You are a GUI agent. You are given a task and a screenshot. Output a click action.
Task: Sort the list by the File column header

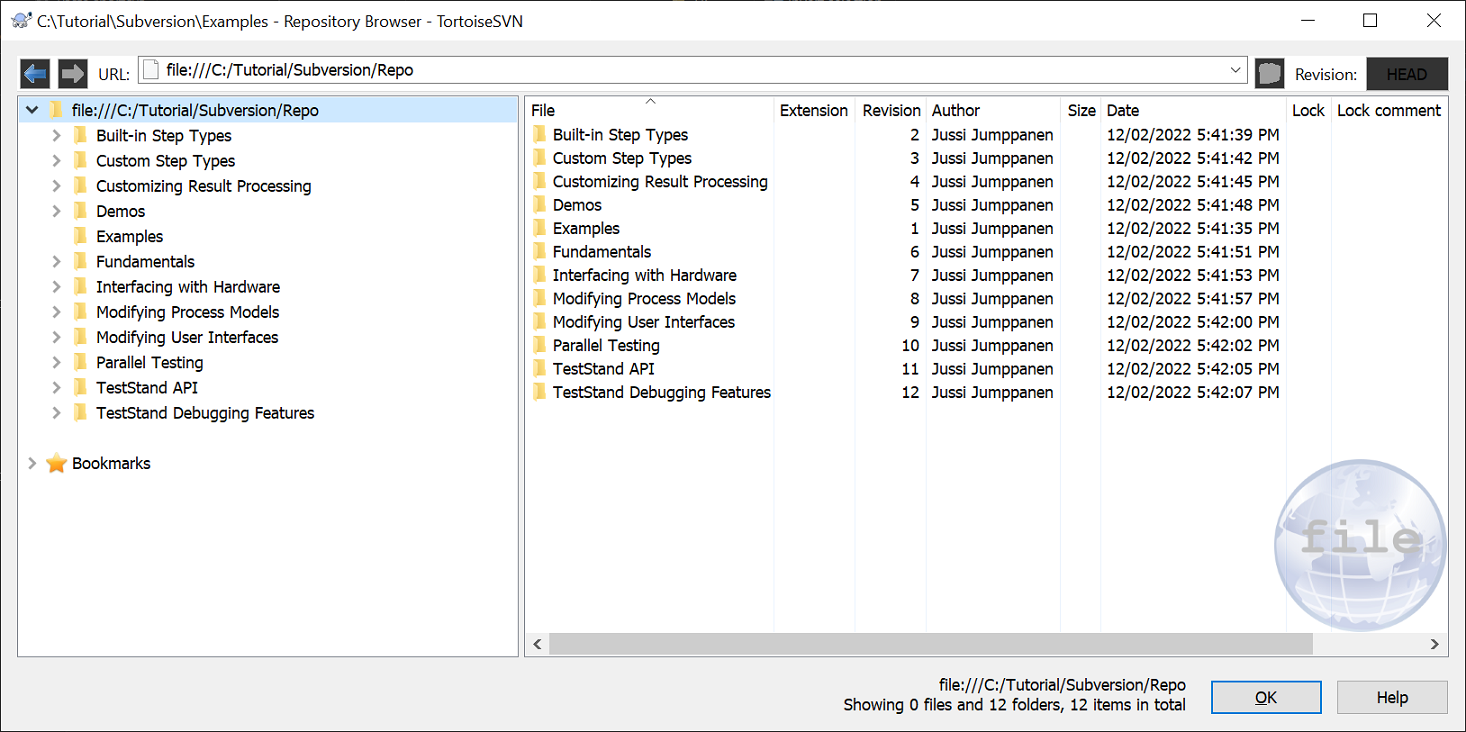pos(649,110)
